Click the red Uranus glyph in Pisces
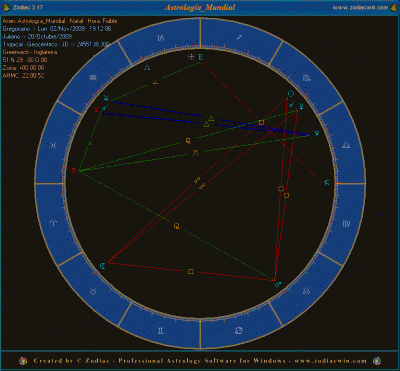 coord(74,170)
